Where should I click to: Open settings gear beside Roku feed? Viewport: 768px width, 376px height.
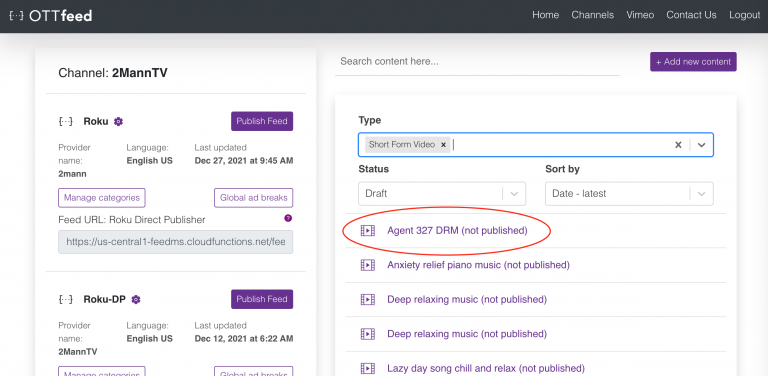pos(118,121)
